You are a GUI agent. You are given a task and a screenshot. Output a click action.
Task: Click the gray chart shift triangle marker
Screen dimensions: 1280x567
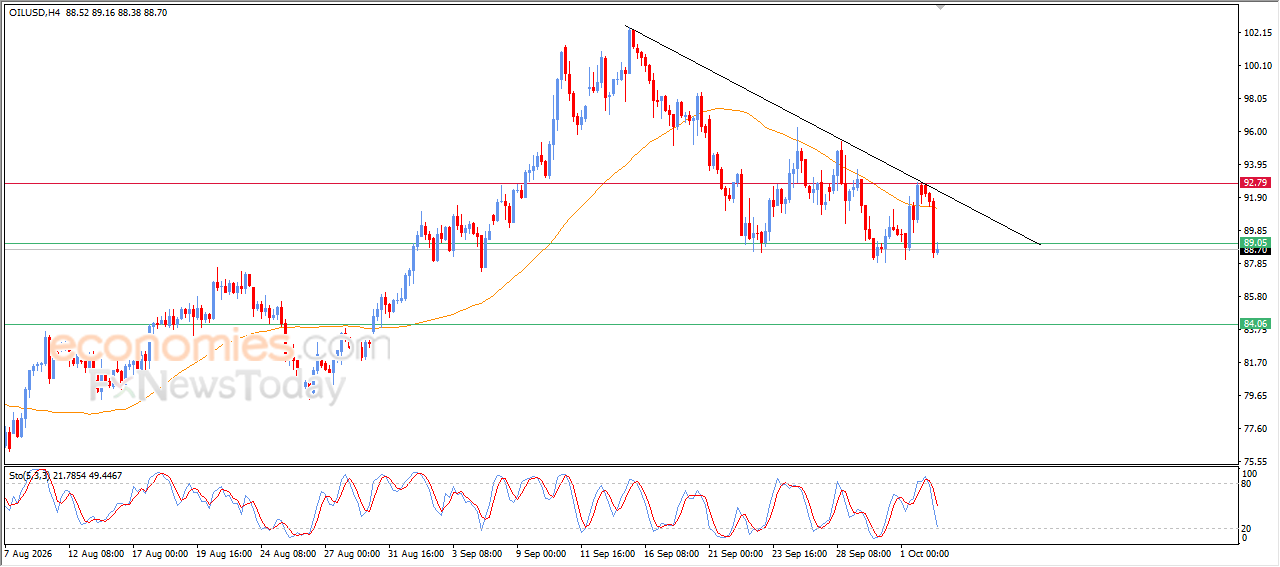[939, 6]
